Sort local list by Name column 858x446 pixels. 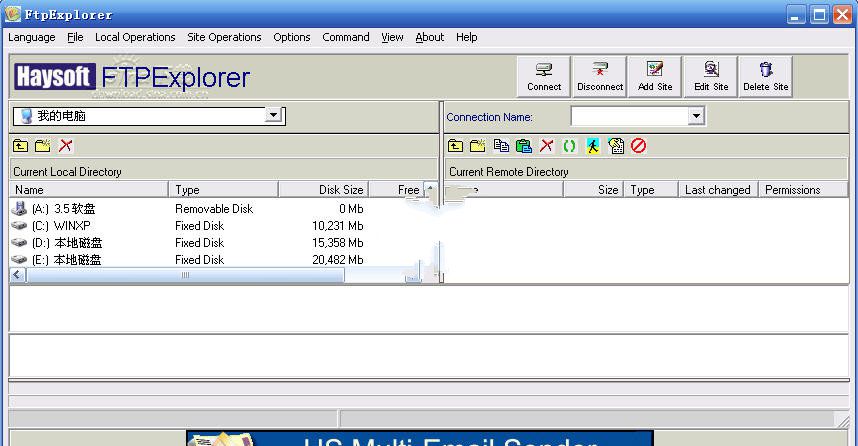click(89, 189)
